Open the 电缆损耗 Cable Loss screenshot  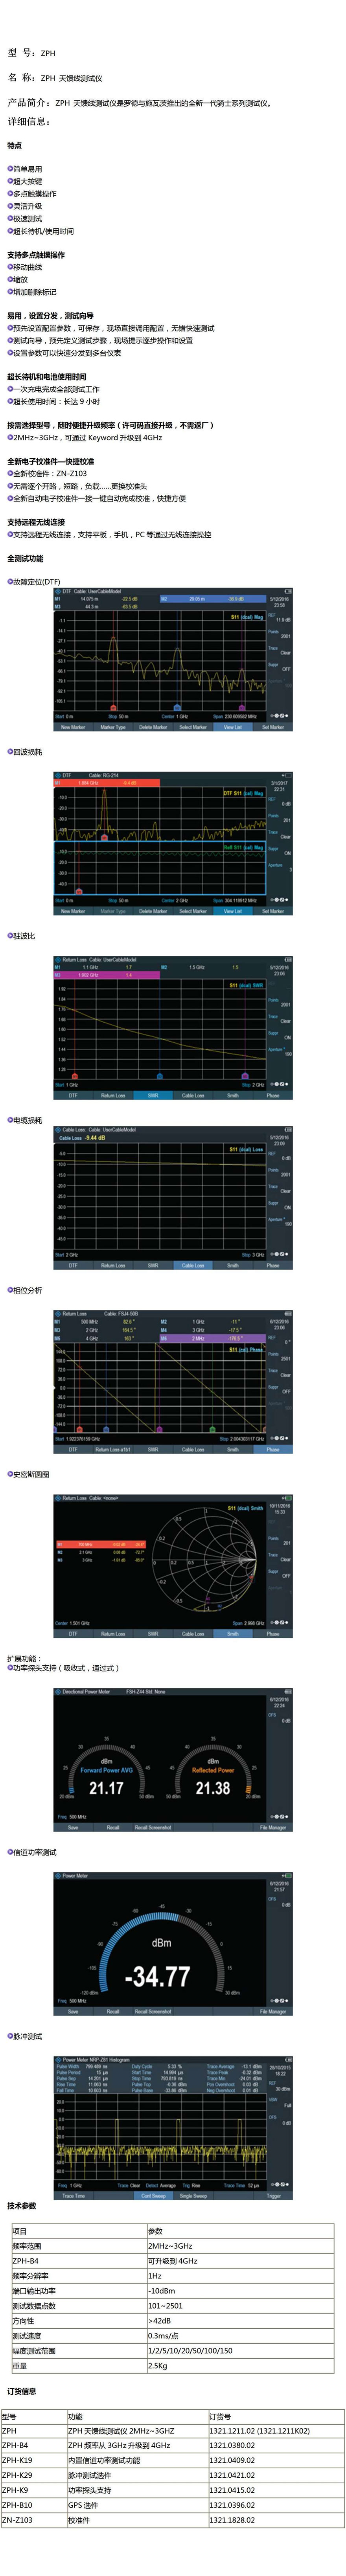[173, 1198]
